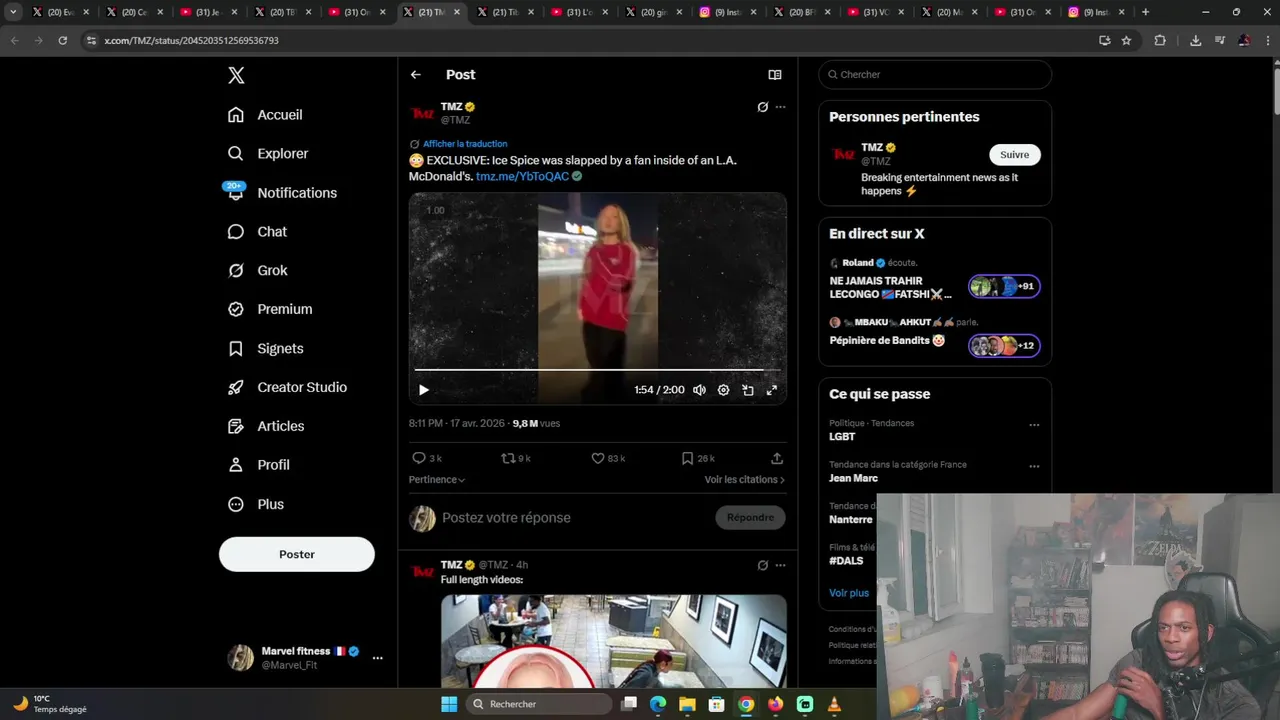1280x720 pixels.
Task: Open Chrome downloads
Action: [1195, 41]
